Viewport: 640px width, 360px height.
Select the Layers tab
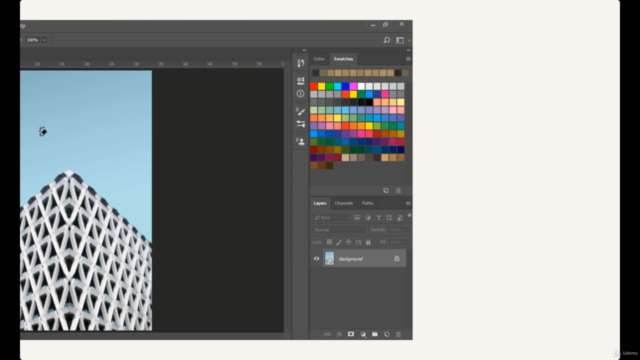pyautogui.click(x=320, y=203)
